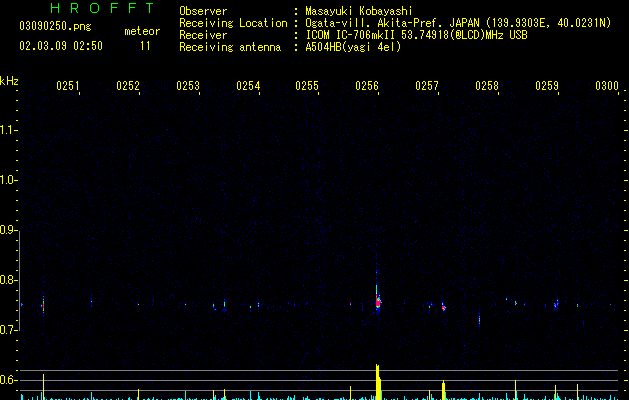The width and height of the screenshot is (629, 400).
Task: Click the date stamp 02.03.09 02:50
Action: (61, 46)
